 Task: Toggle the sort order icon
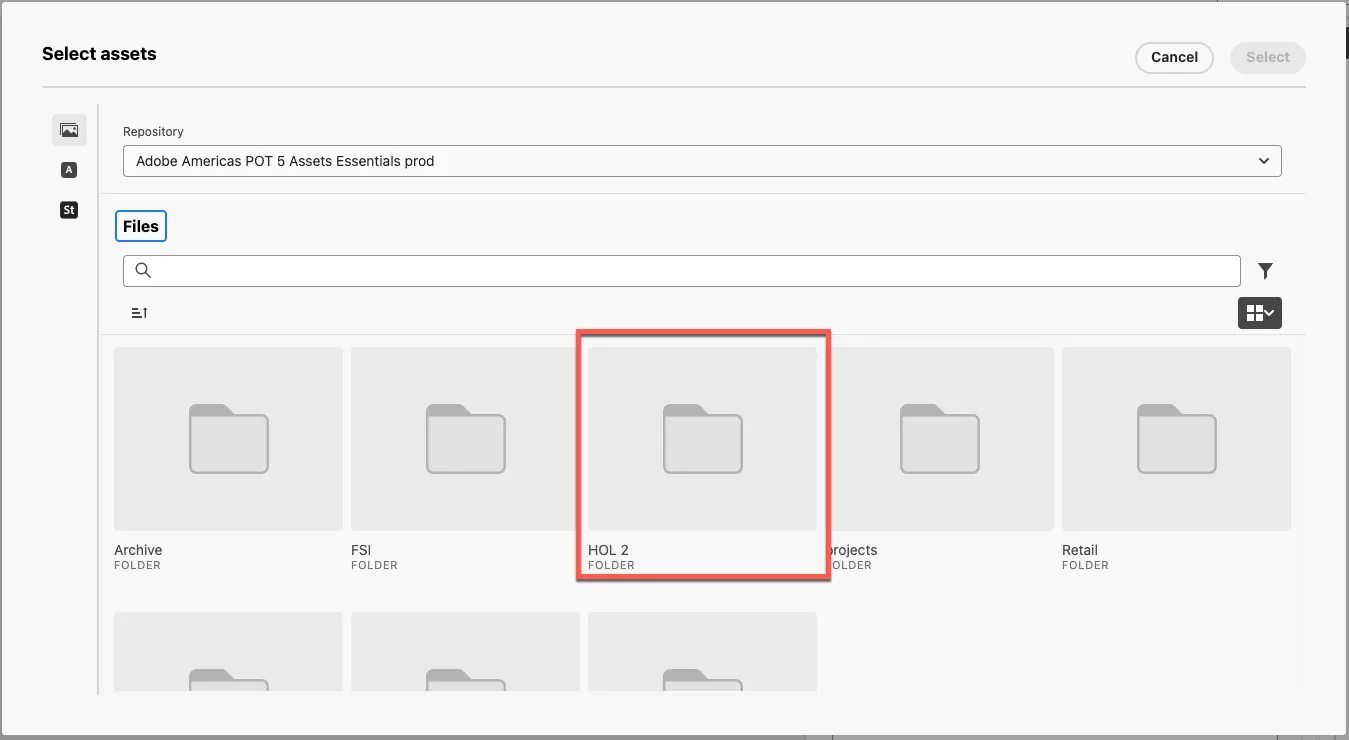tap(140, 313)
